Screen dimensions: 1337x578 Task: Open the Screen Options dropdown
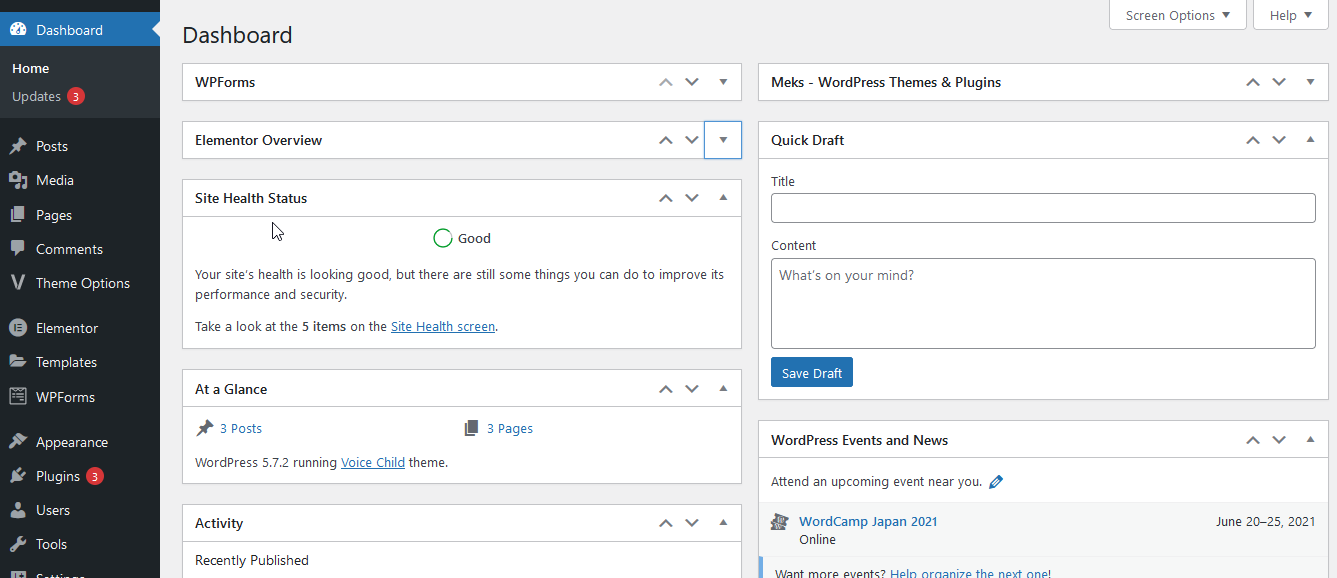(1177, 15)
